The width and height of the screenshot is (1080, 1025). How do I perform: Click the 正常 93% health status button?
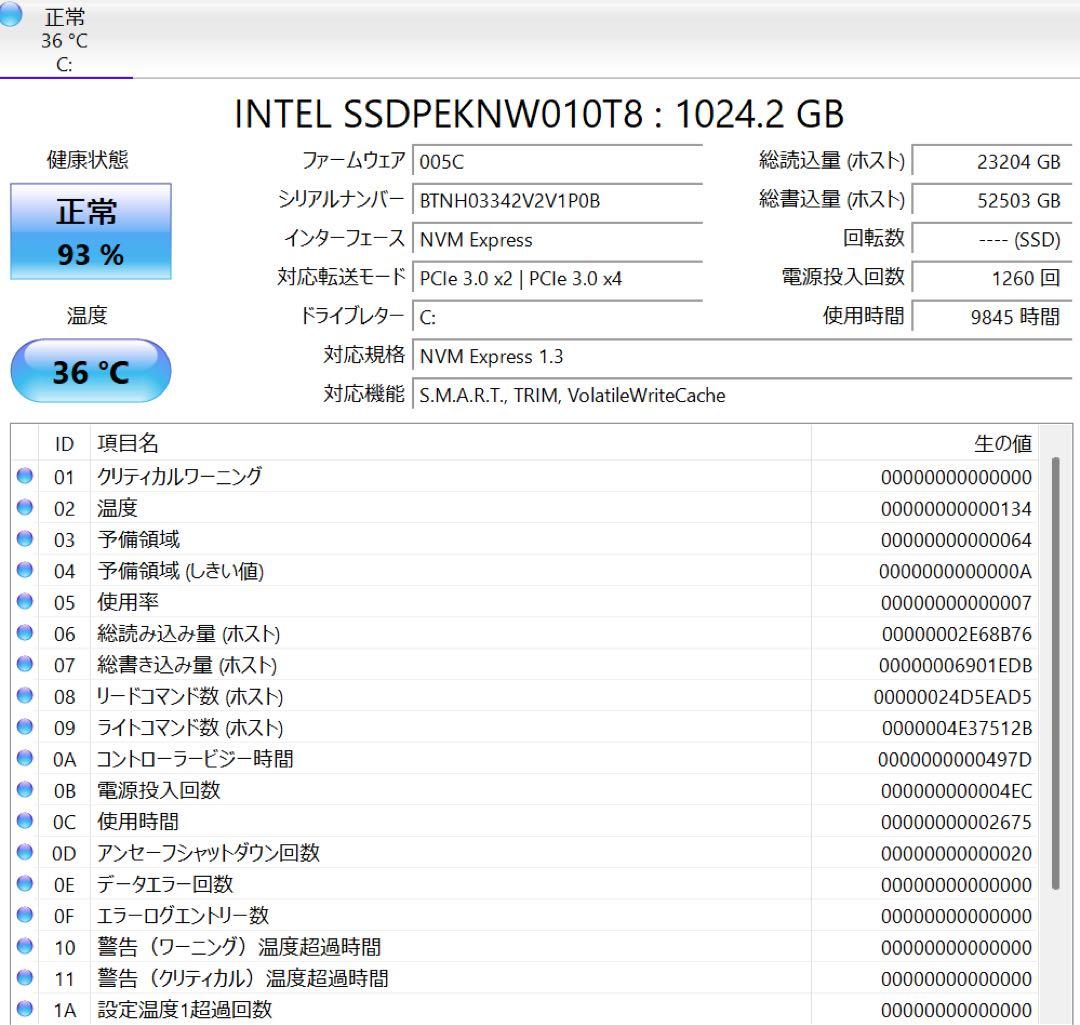(91, 231)
